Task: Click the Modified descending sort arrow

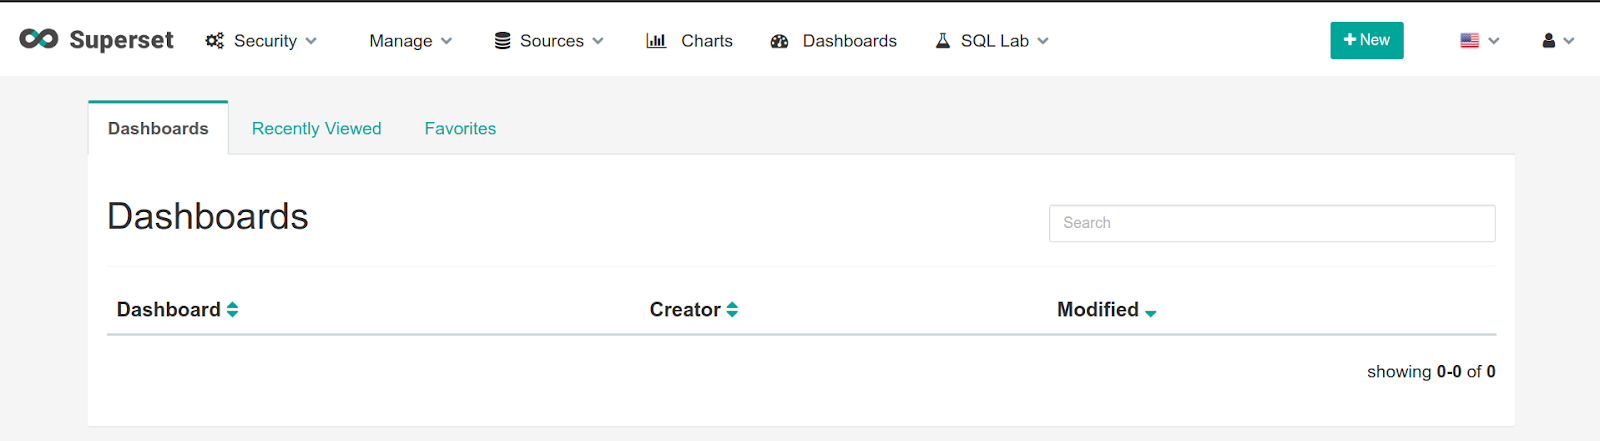Action: pos(1150,314)
